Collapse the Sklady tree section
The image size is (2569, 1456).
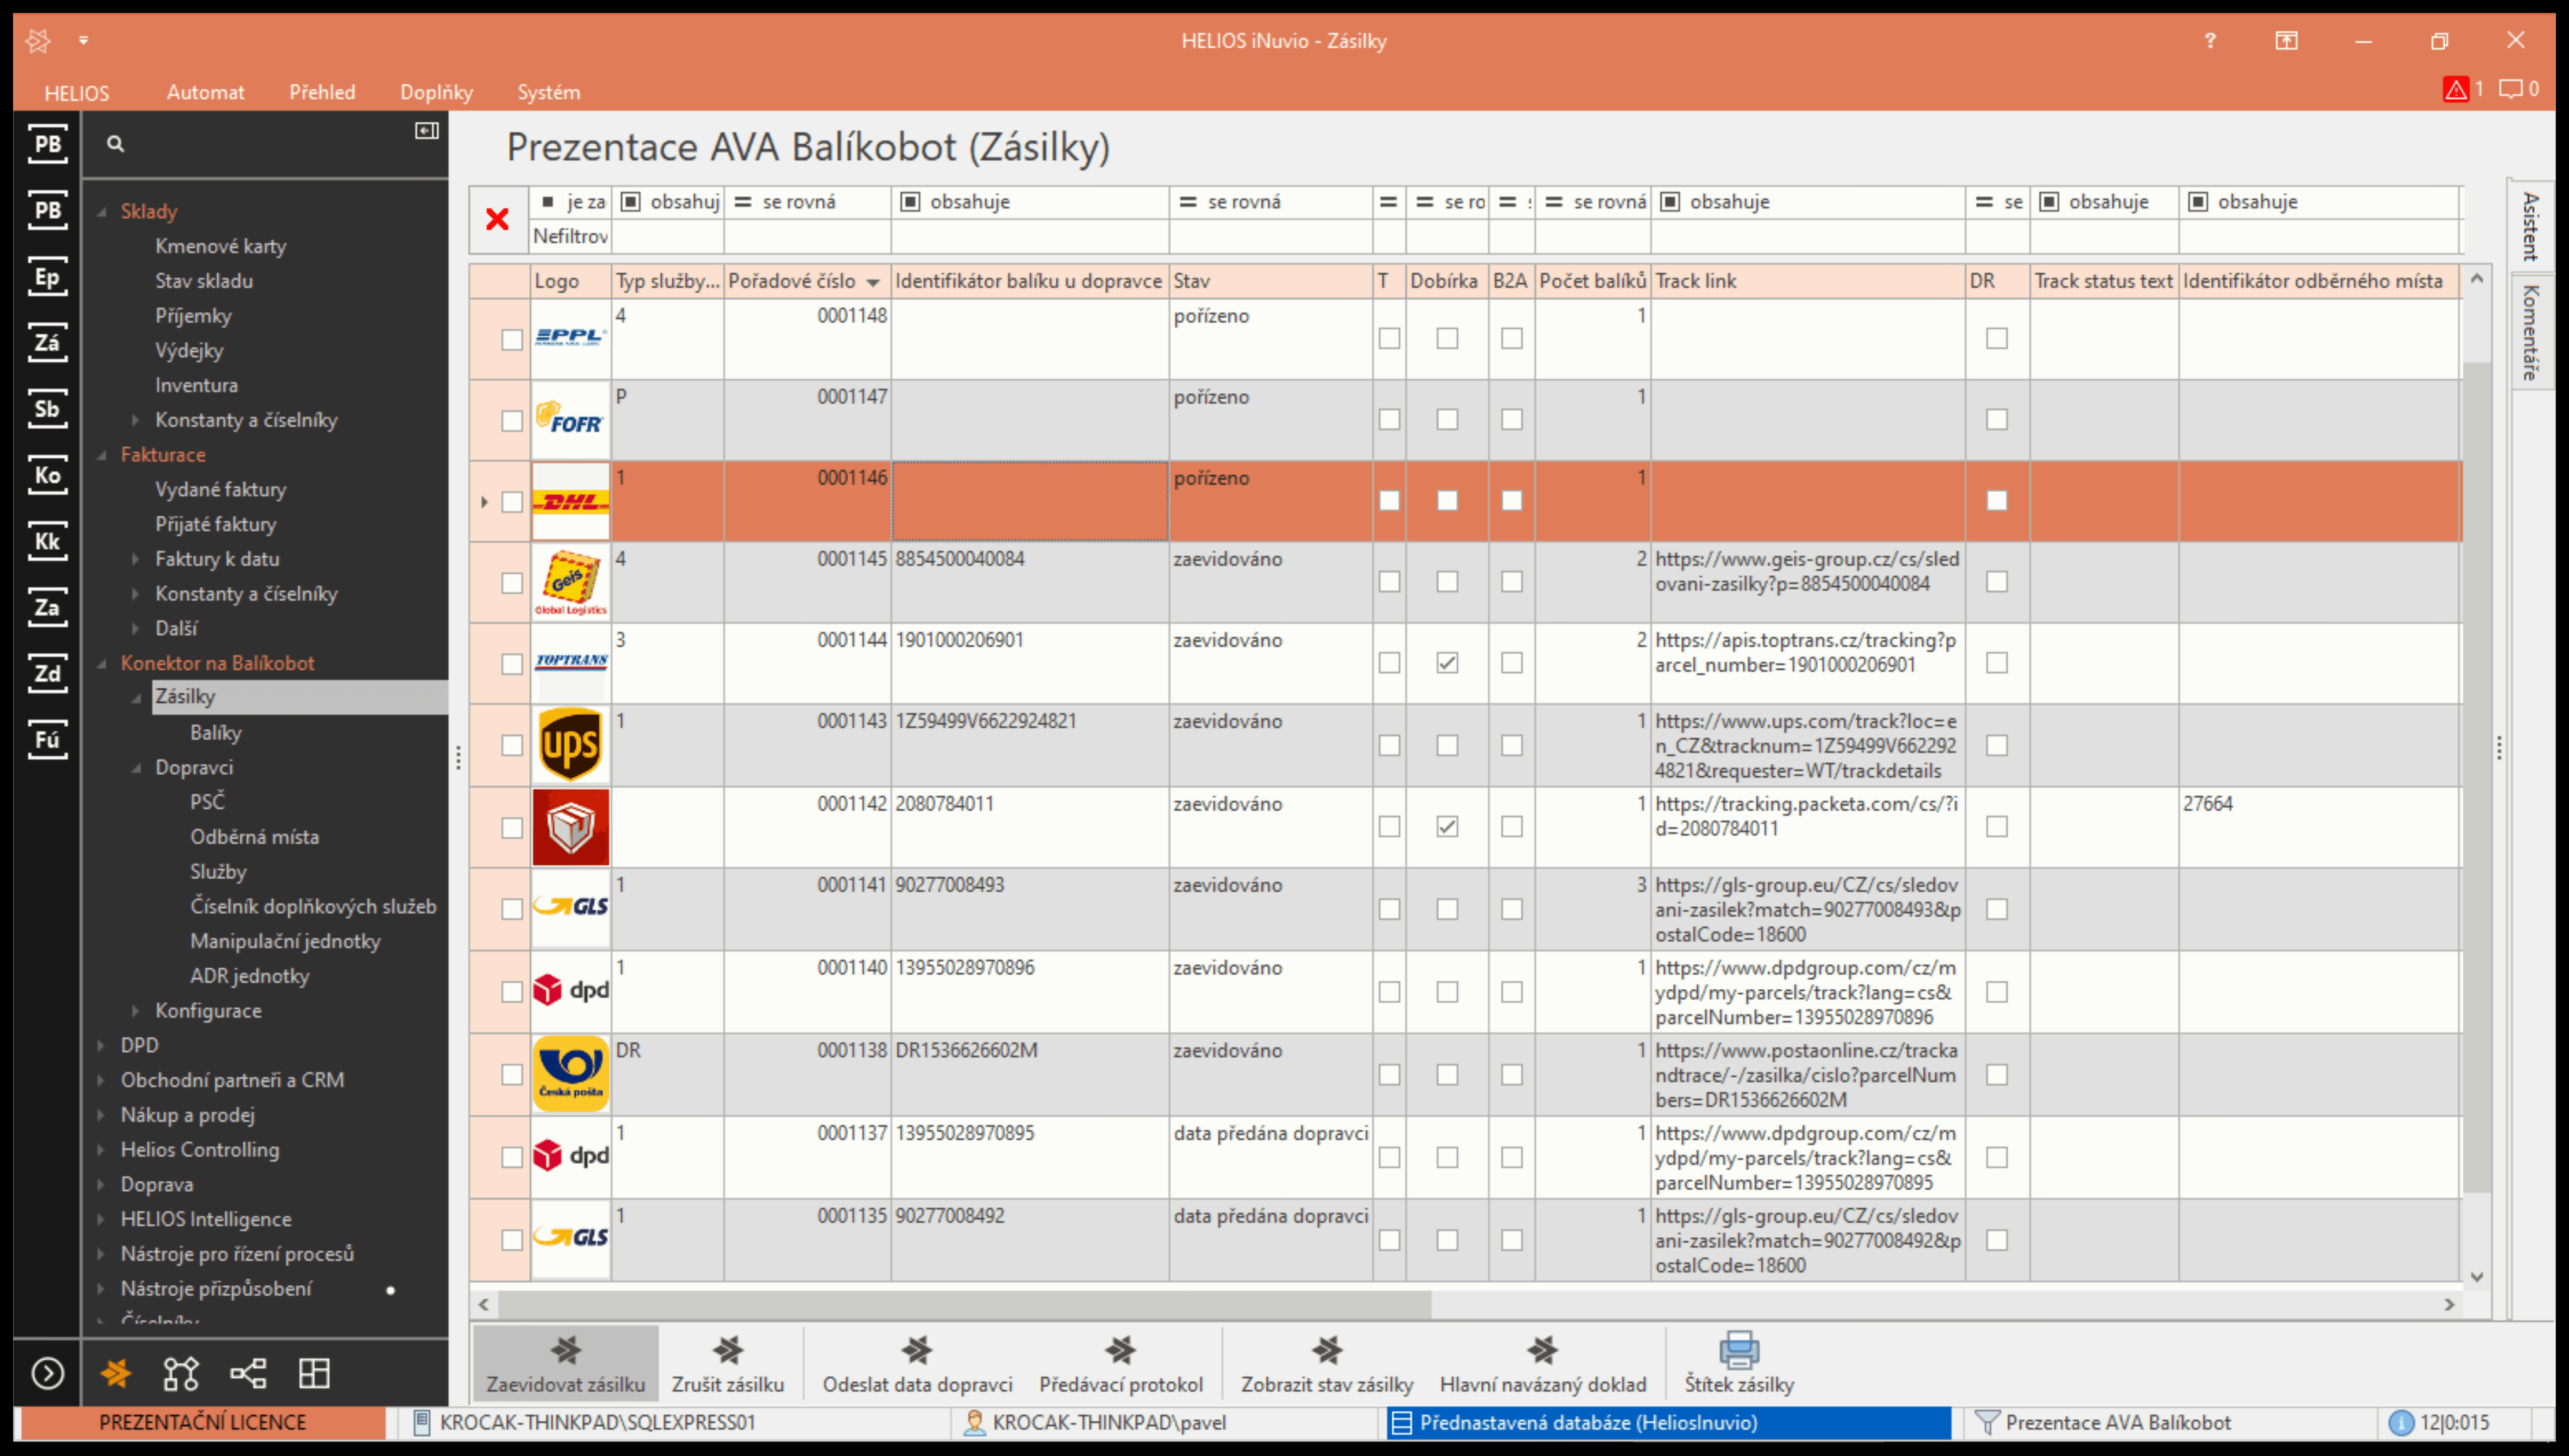pos(102,212)
